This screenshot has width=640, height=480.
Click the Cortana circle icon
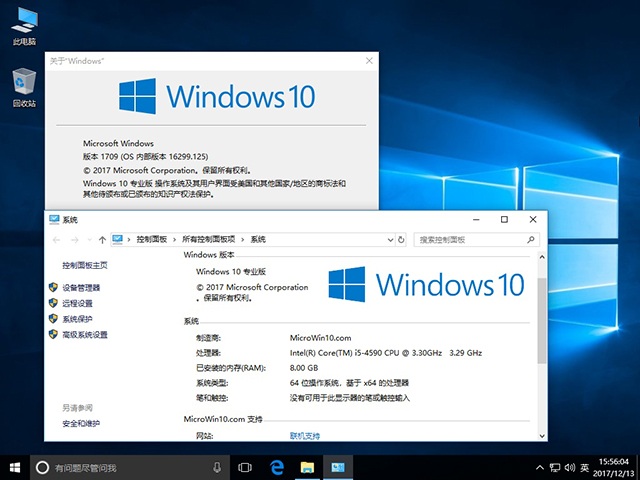point(42,468)
